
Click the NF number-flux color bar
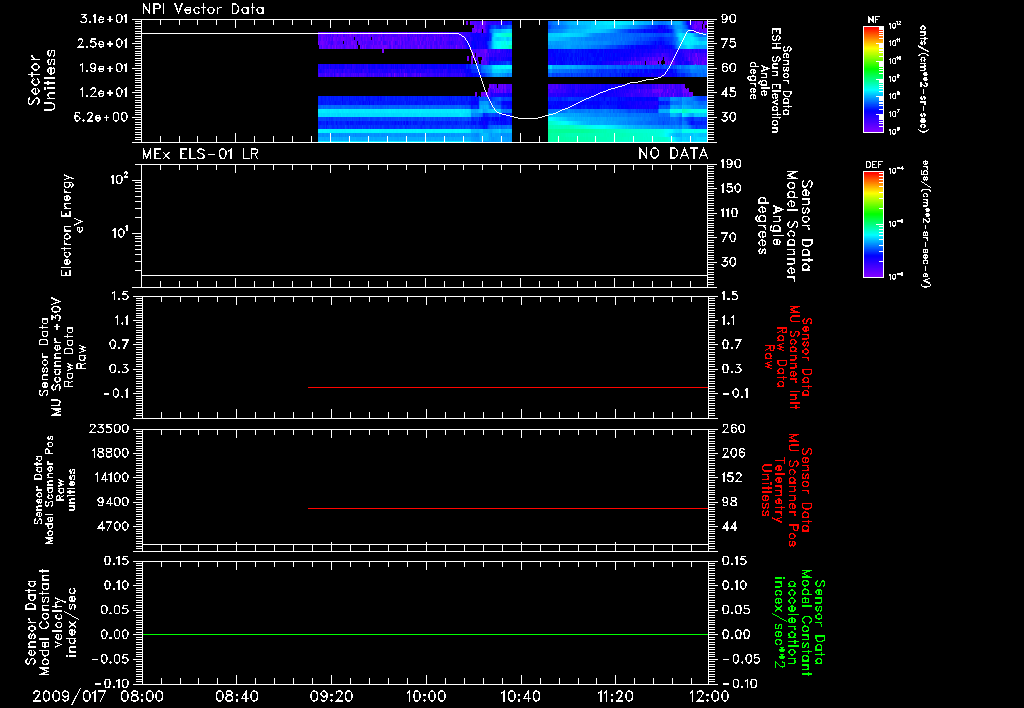(873, 78)
